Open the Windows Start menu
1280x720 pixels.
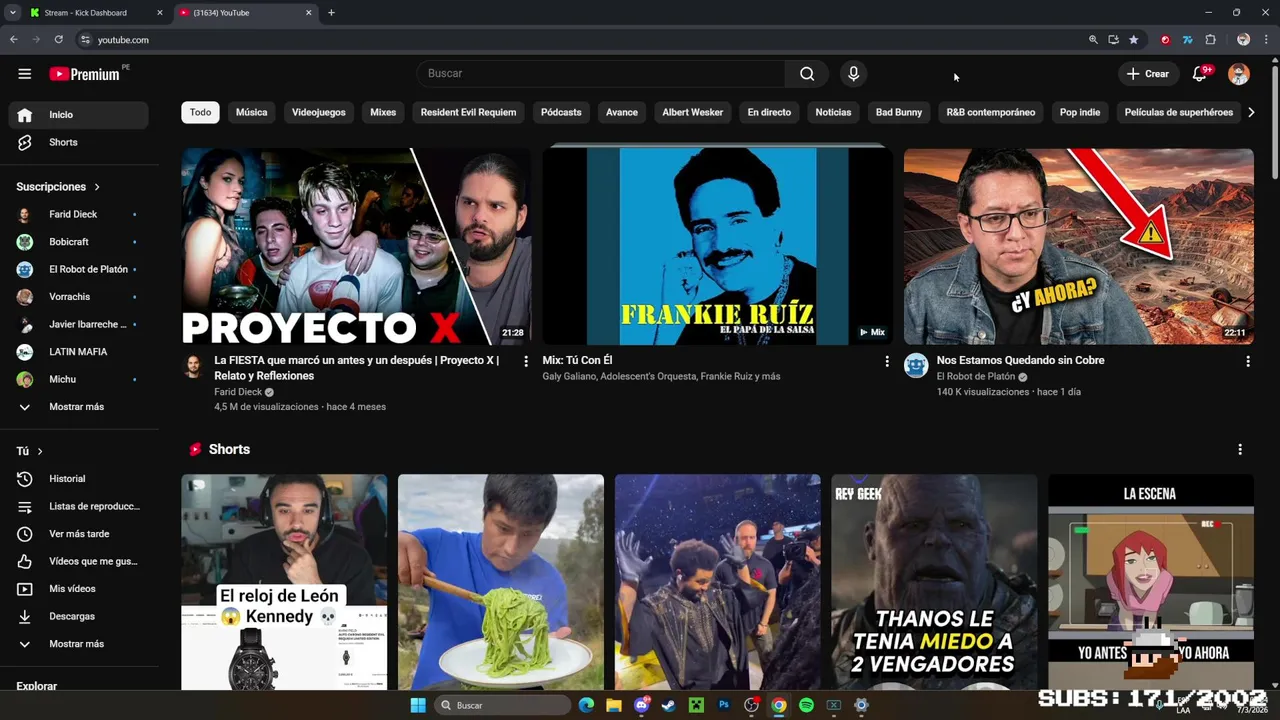[418, 706]
